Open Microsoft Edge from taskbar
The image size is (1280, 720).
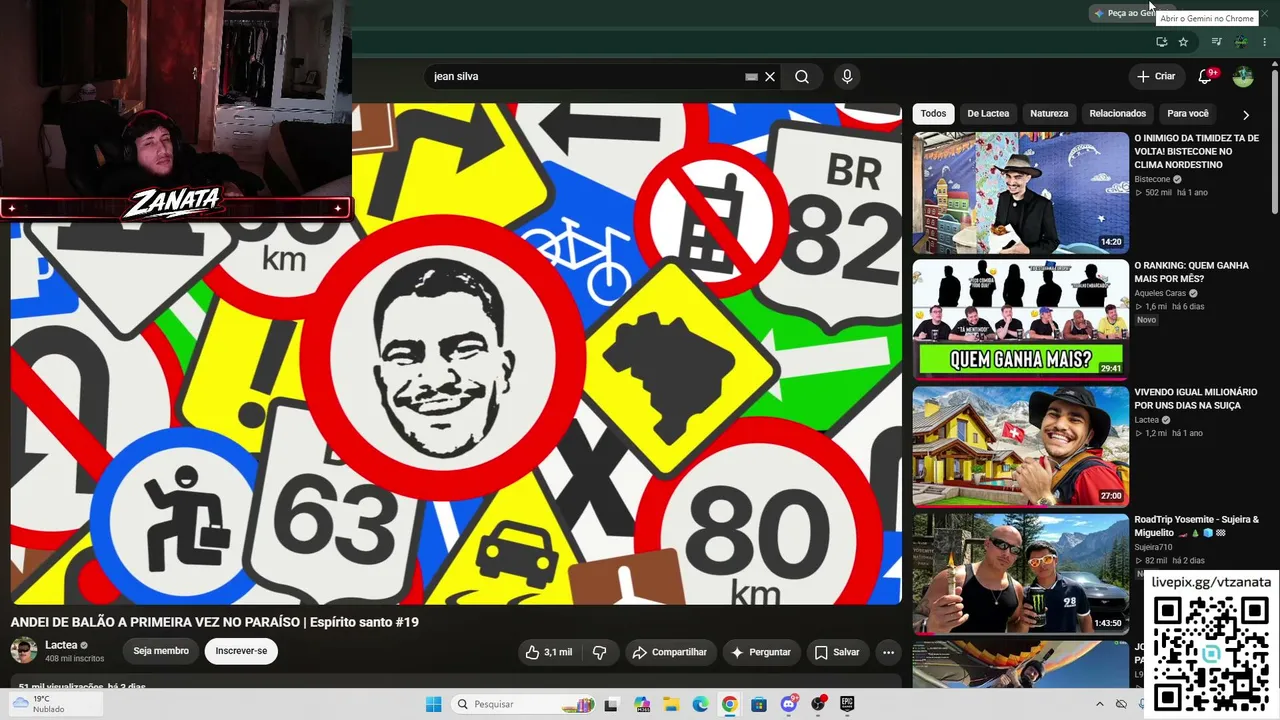click(700, 704)
